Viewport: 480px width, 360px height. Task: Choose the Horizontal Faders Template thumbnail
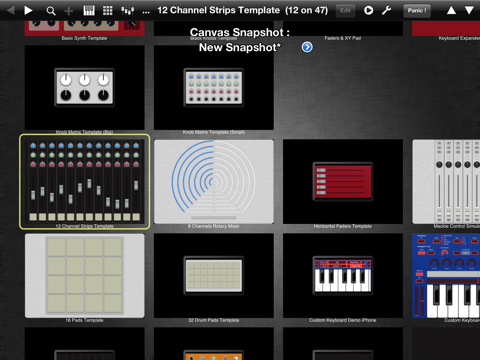click(343, 182)
